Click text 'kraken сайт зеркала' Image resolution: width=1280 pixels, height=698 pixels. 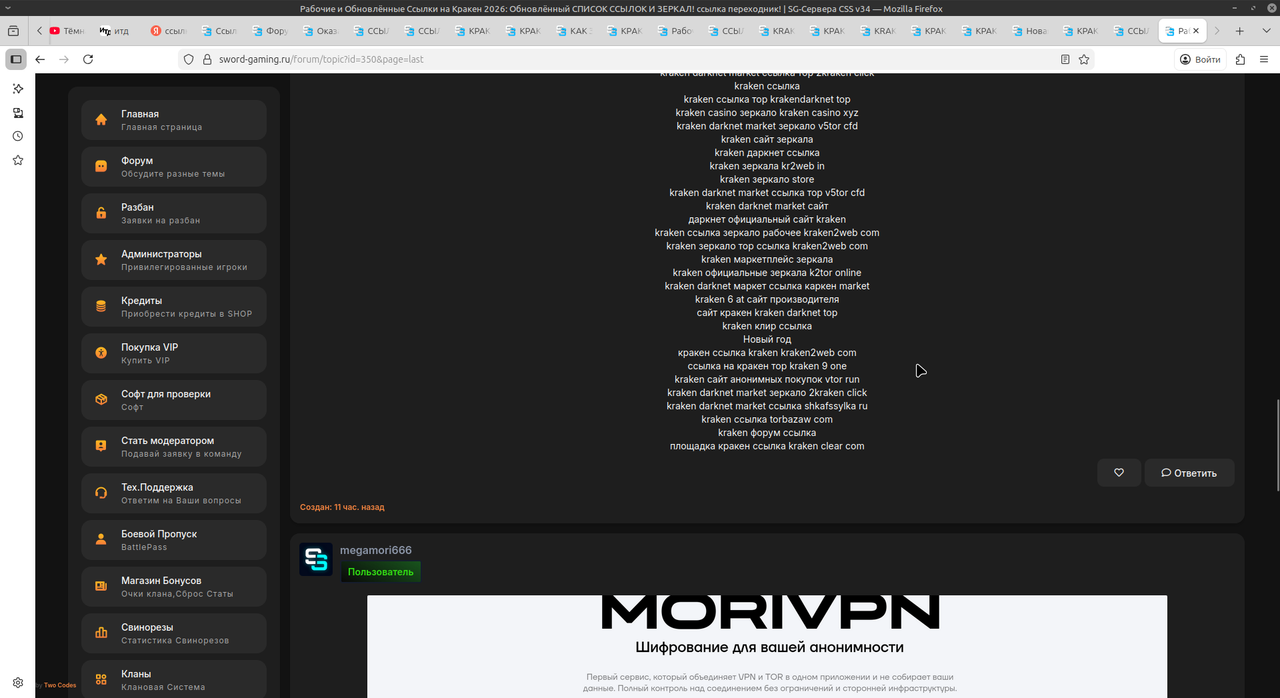pyautogui.click(x=767, y=139)
